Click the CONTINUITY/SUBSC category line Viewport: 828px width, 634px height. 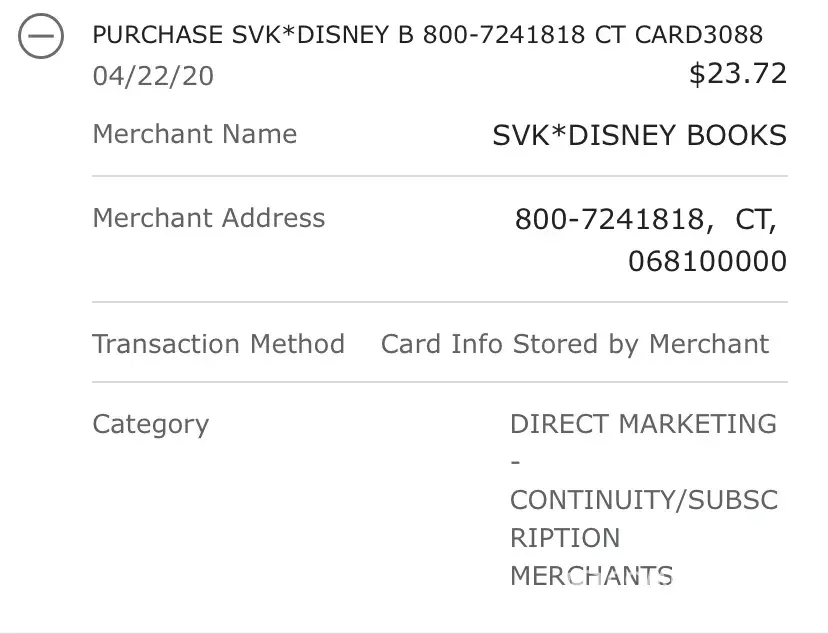(643, 499)
